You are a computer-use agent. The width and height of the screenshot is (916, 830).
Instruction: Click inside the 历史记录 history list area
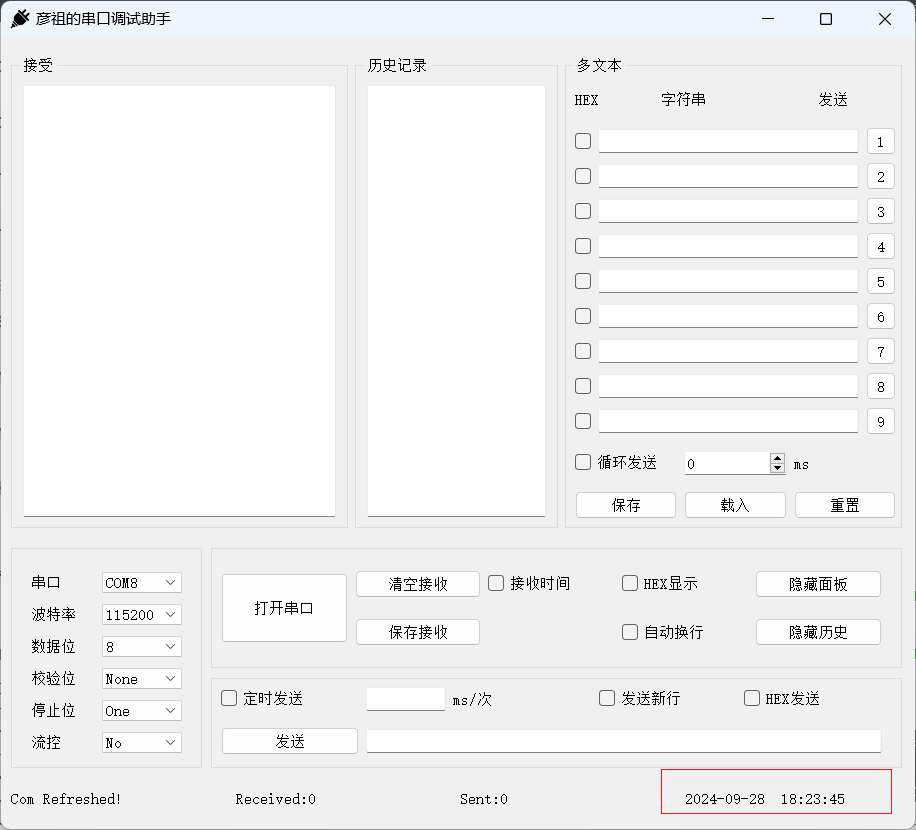(x=456, y=301)
